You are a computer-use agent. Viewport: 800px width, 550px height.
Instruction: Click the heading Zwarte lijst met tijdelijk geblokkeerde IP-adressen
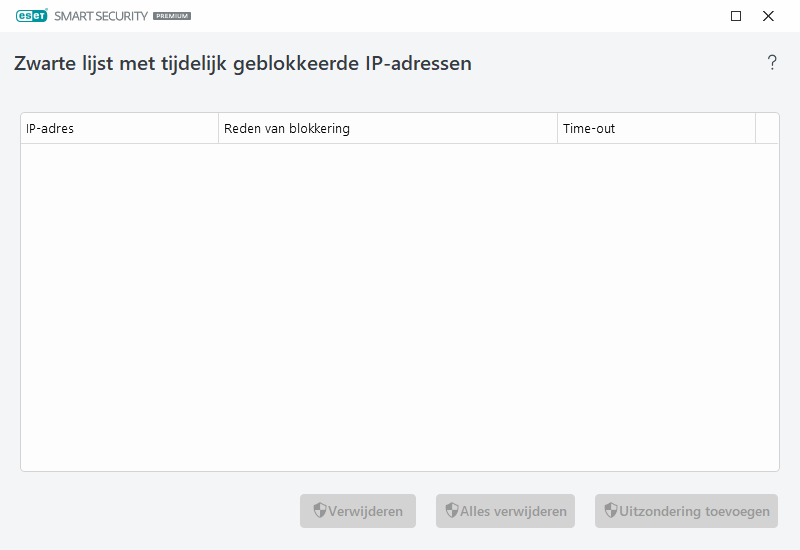243,63
